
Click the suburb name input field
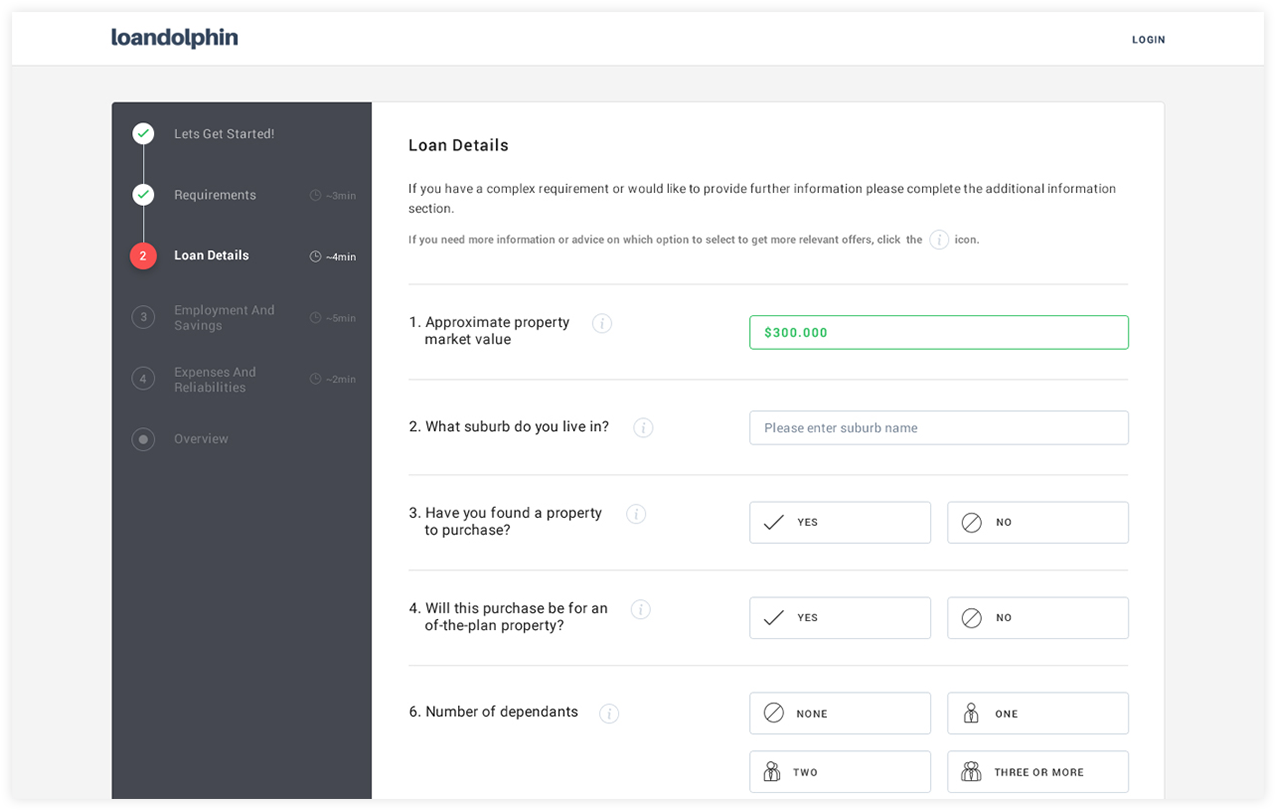click(x=939, y=427)
